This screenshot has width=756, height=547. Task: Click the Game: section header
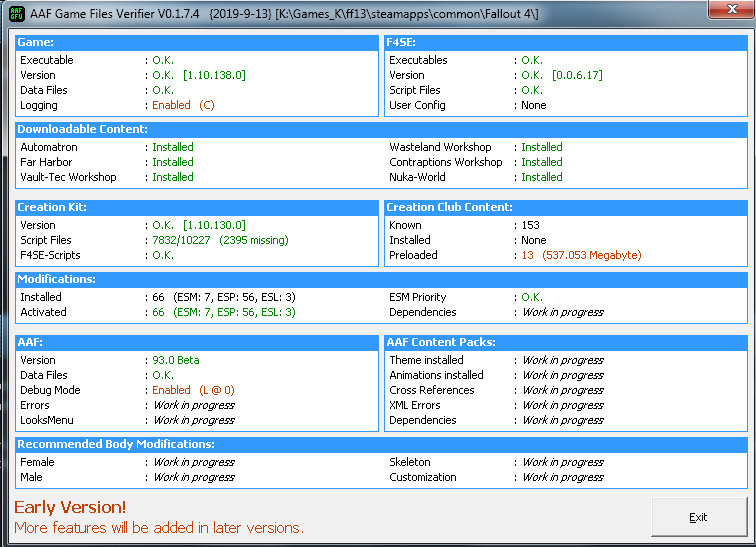[197, 42]
